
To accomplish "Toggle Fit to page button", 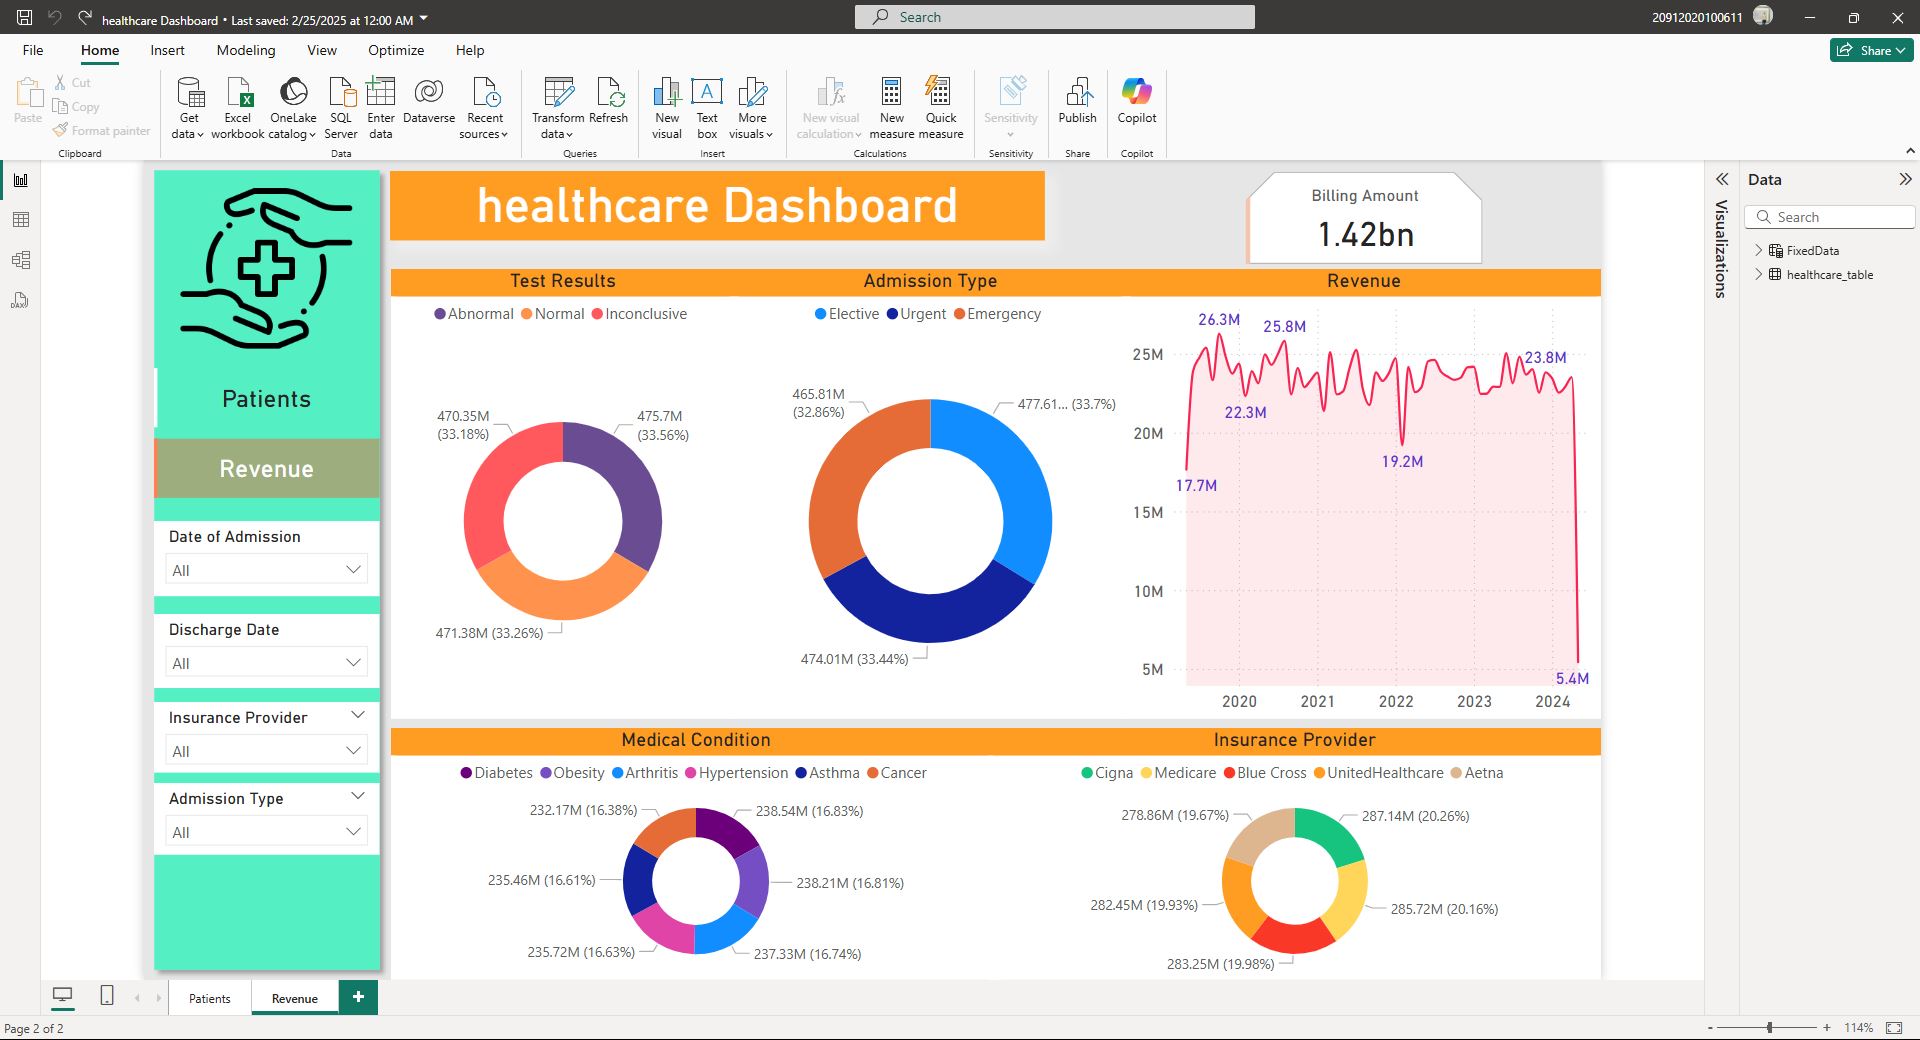I will point(1894,1028).
